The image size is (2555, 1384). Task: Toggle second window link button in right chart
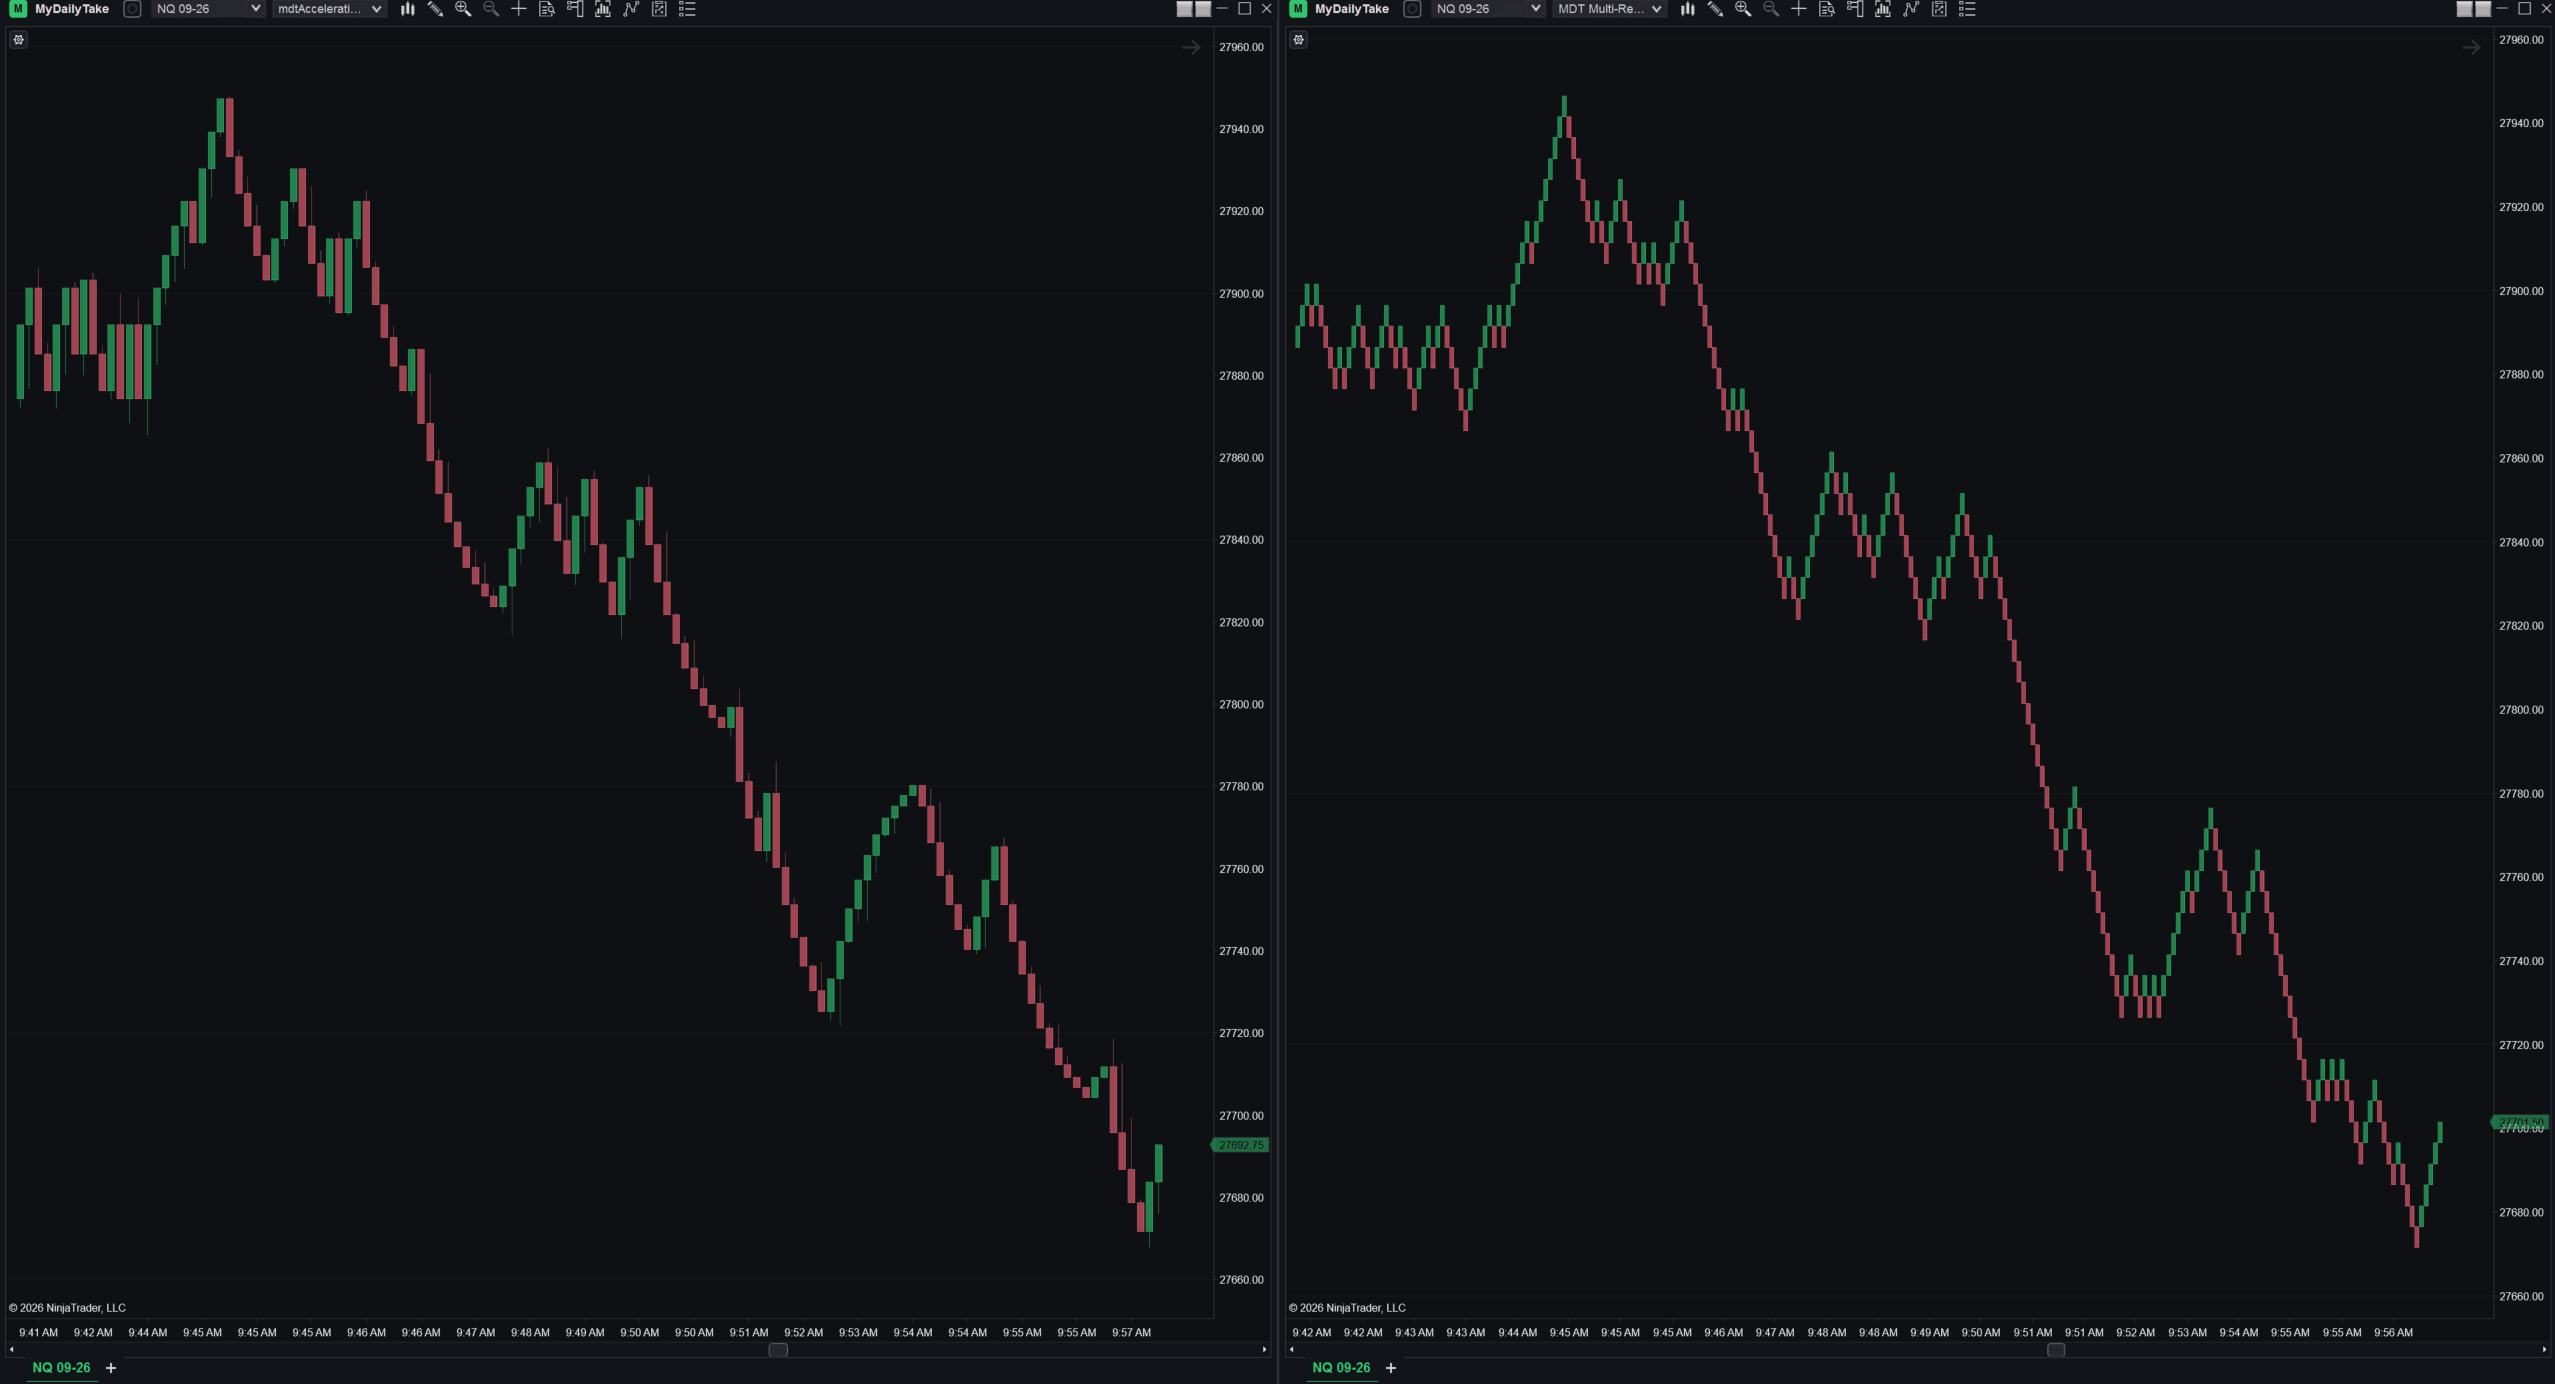pos(2483,9)
